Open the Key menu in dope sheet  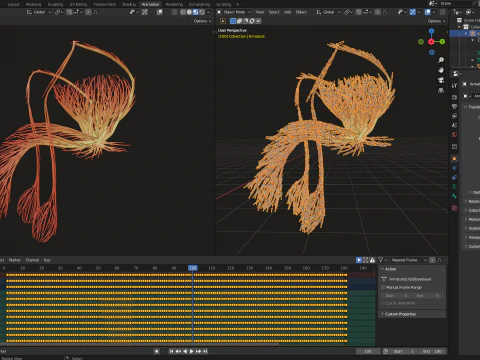(47, 260)
